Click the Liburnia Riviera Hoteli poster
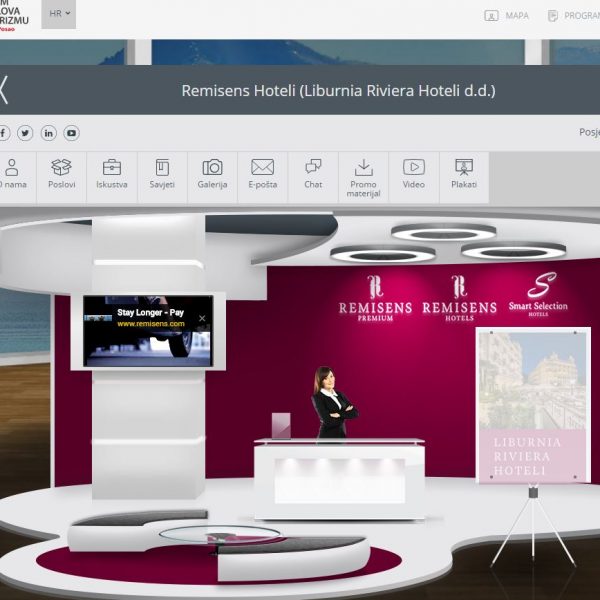This screenshot has height=600, width=600. coord(533,405)
